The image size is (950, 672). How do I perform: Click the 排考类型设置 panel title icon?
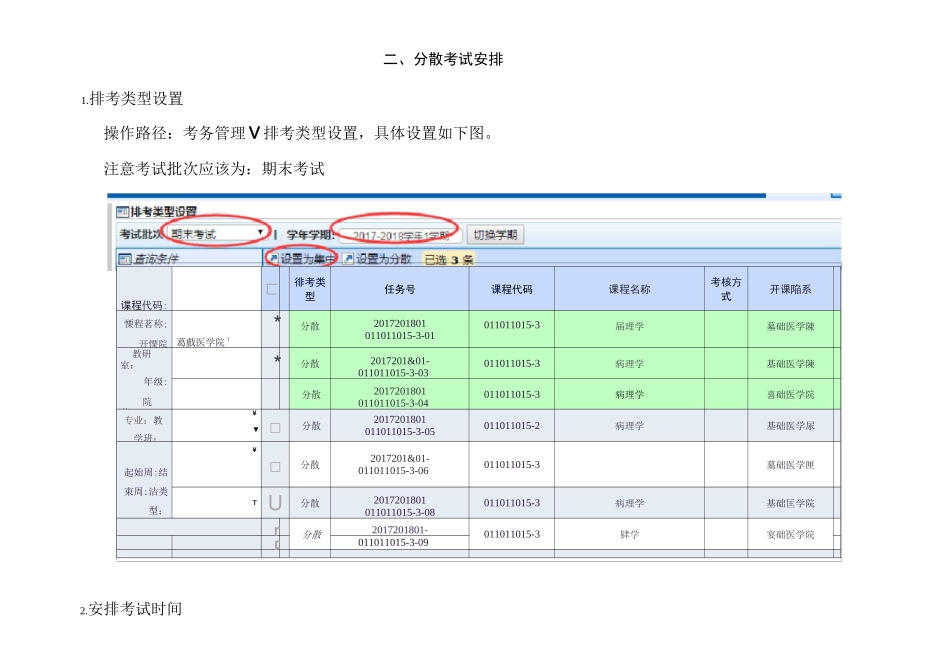click(123, 212)
